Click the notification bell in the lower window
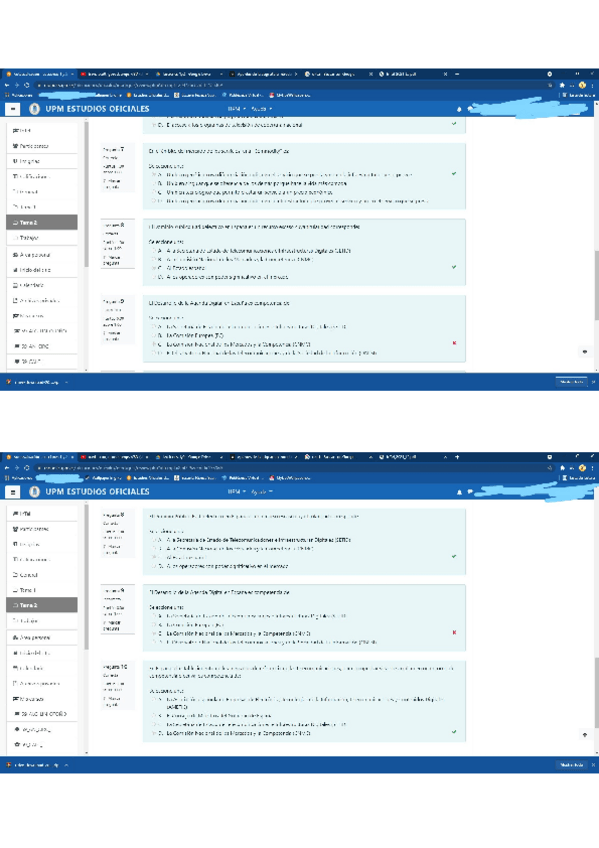Viewport: 599px width, 848px height. click(x=460, y=492)
